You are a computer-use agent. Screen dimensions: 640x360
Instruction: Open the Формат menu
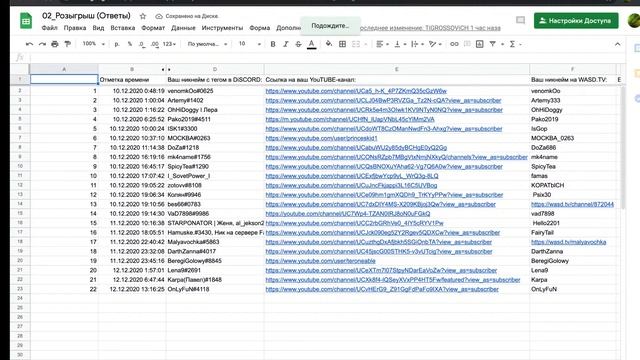[x=153, y=28]
